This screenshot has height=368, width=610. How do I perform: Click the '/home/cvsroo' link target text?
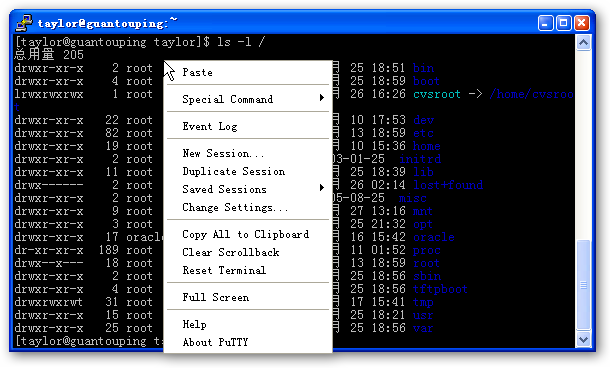click(531, 94)
